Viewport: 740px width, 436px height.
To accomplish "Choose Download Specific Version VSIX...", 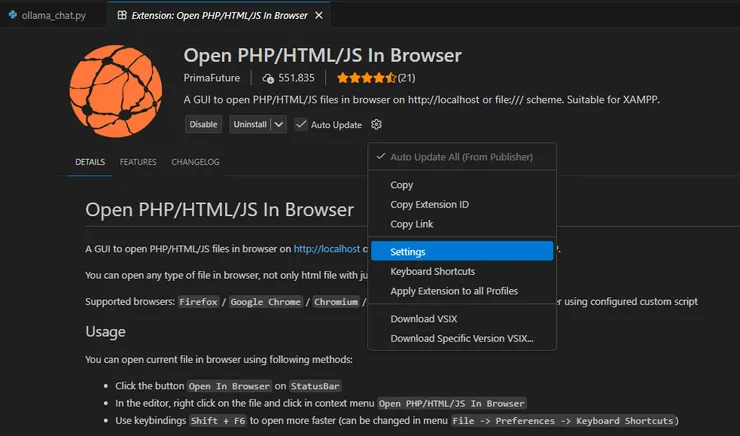I will (x=462, y=338).
